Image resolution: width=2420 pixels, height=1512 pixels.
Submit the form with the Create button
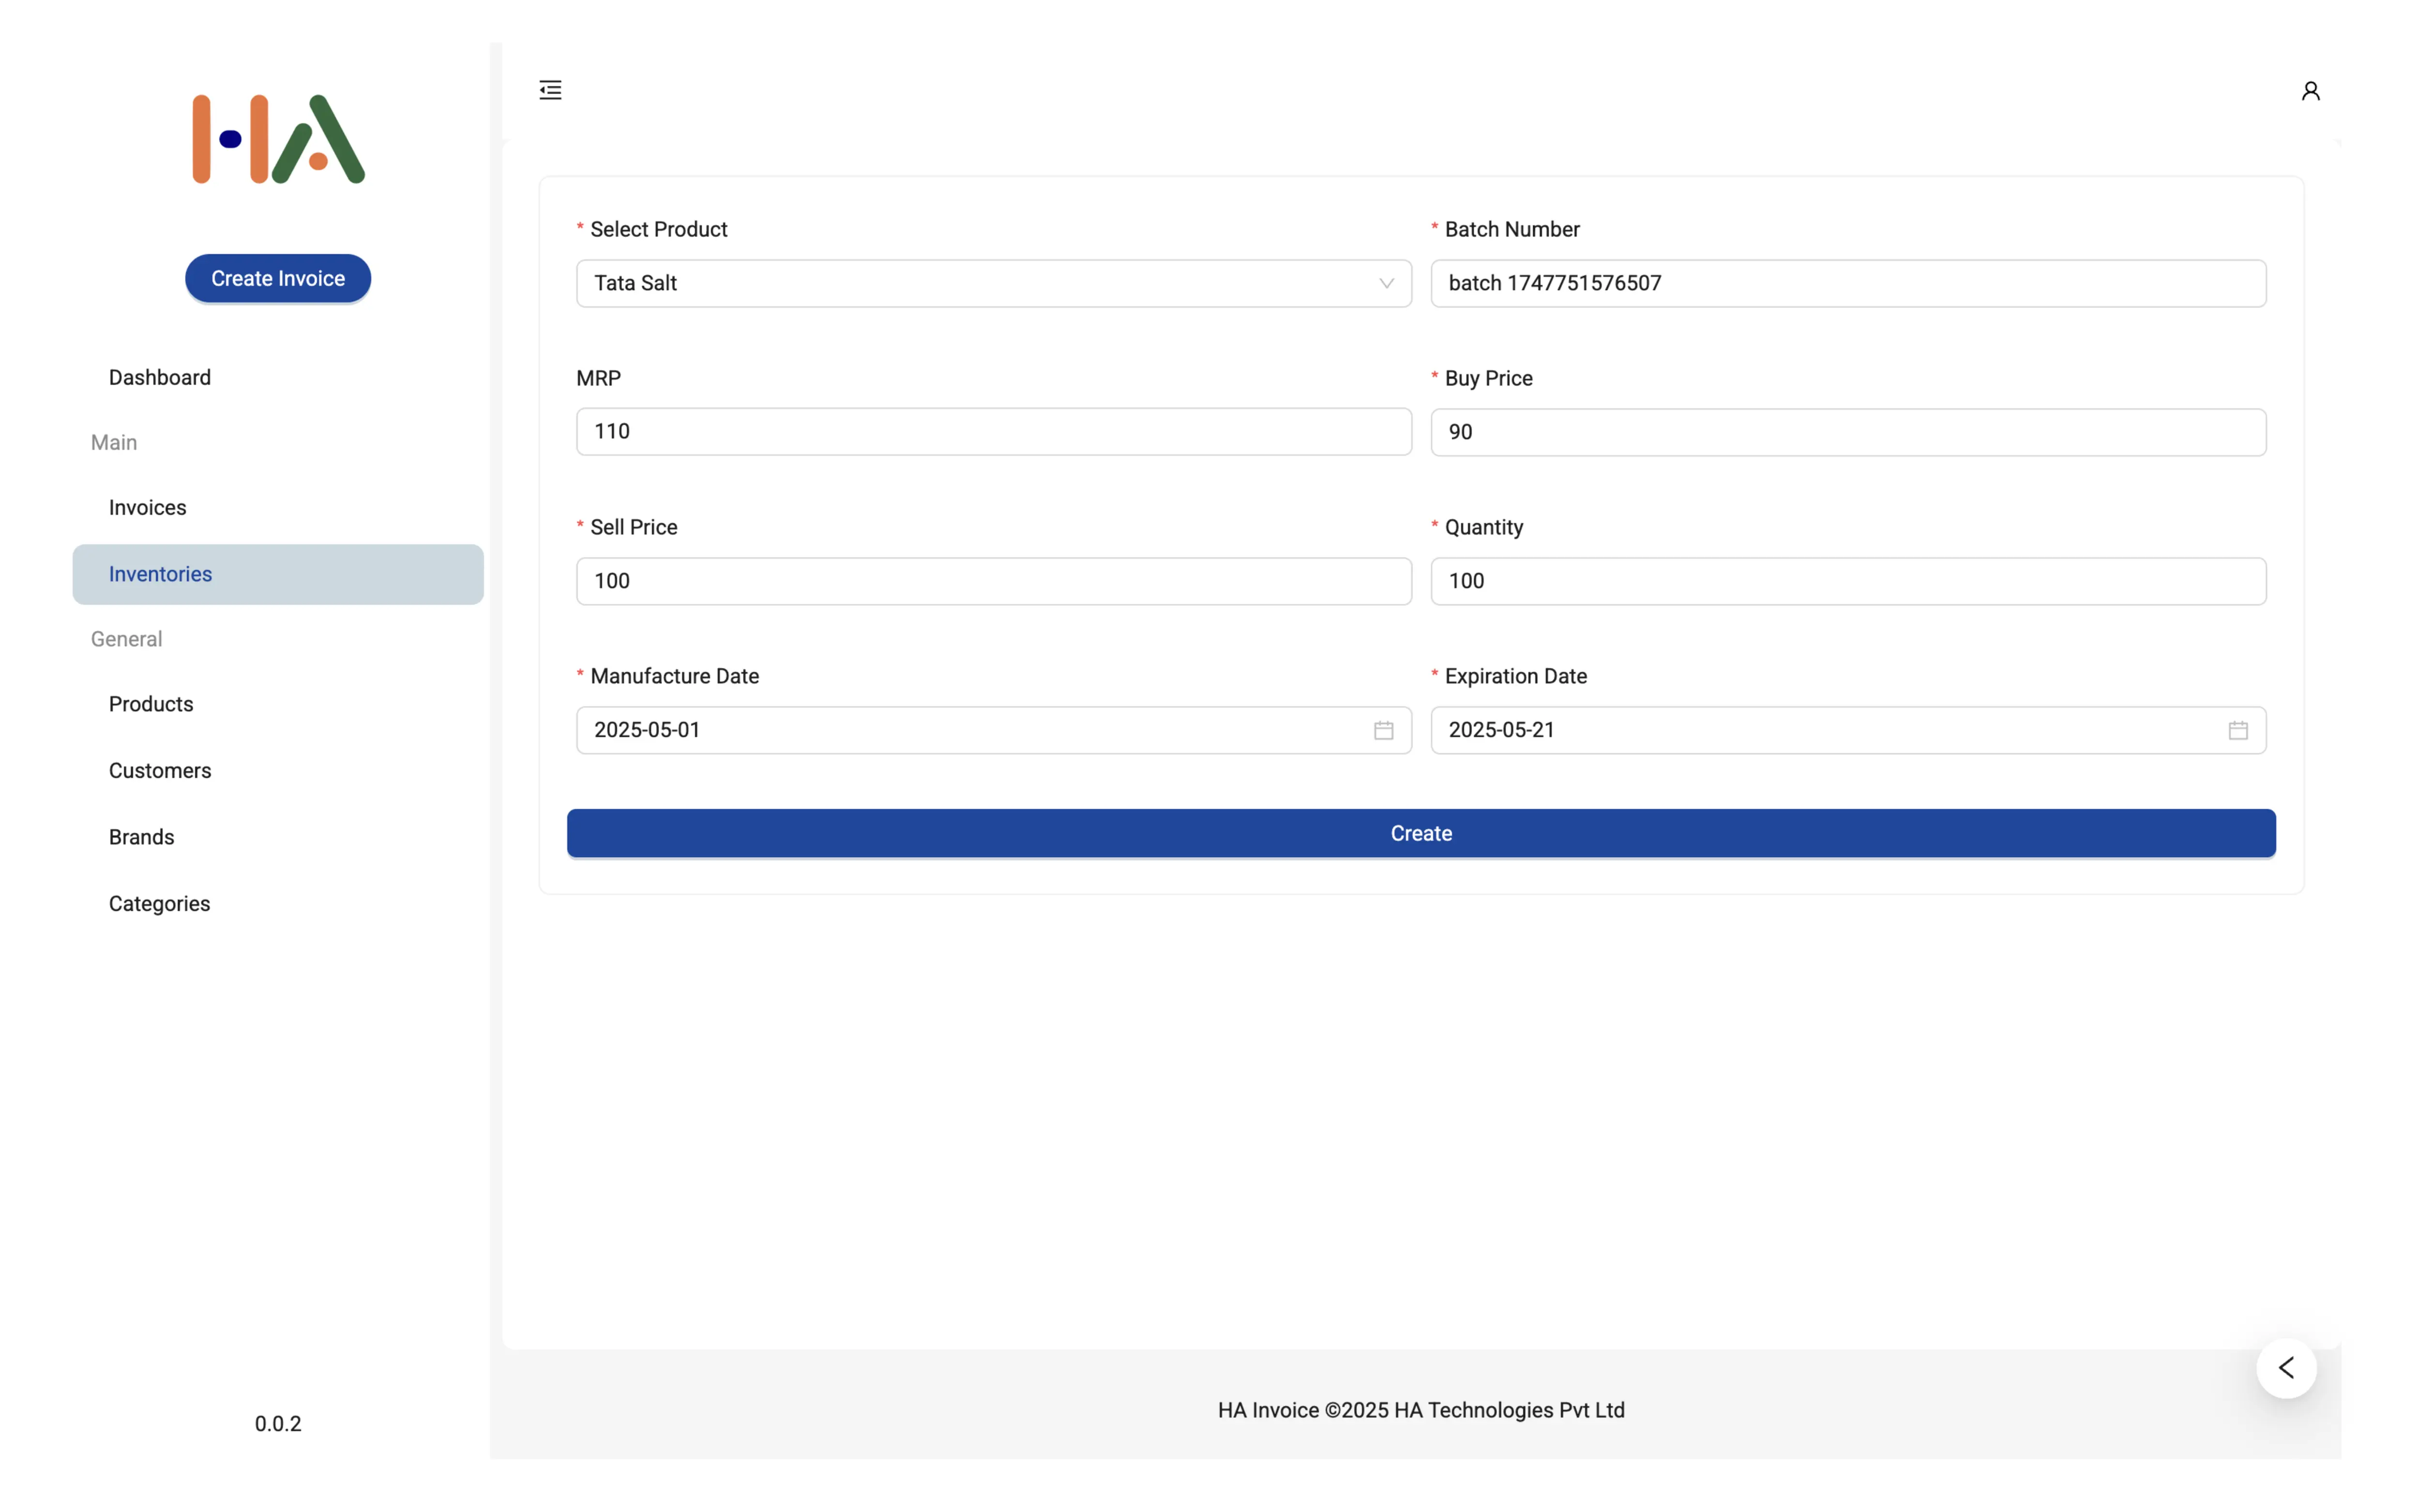1421,833
